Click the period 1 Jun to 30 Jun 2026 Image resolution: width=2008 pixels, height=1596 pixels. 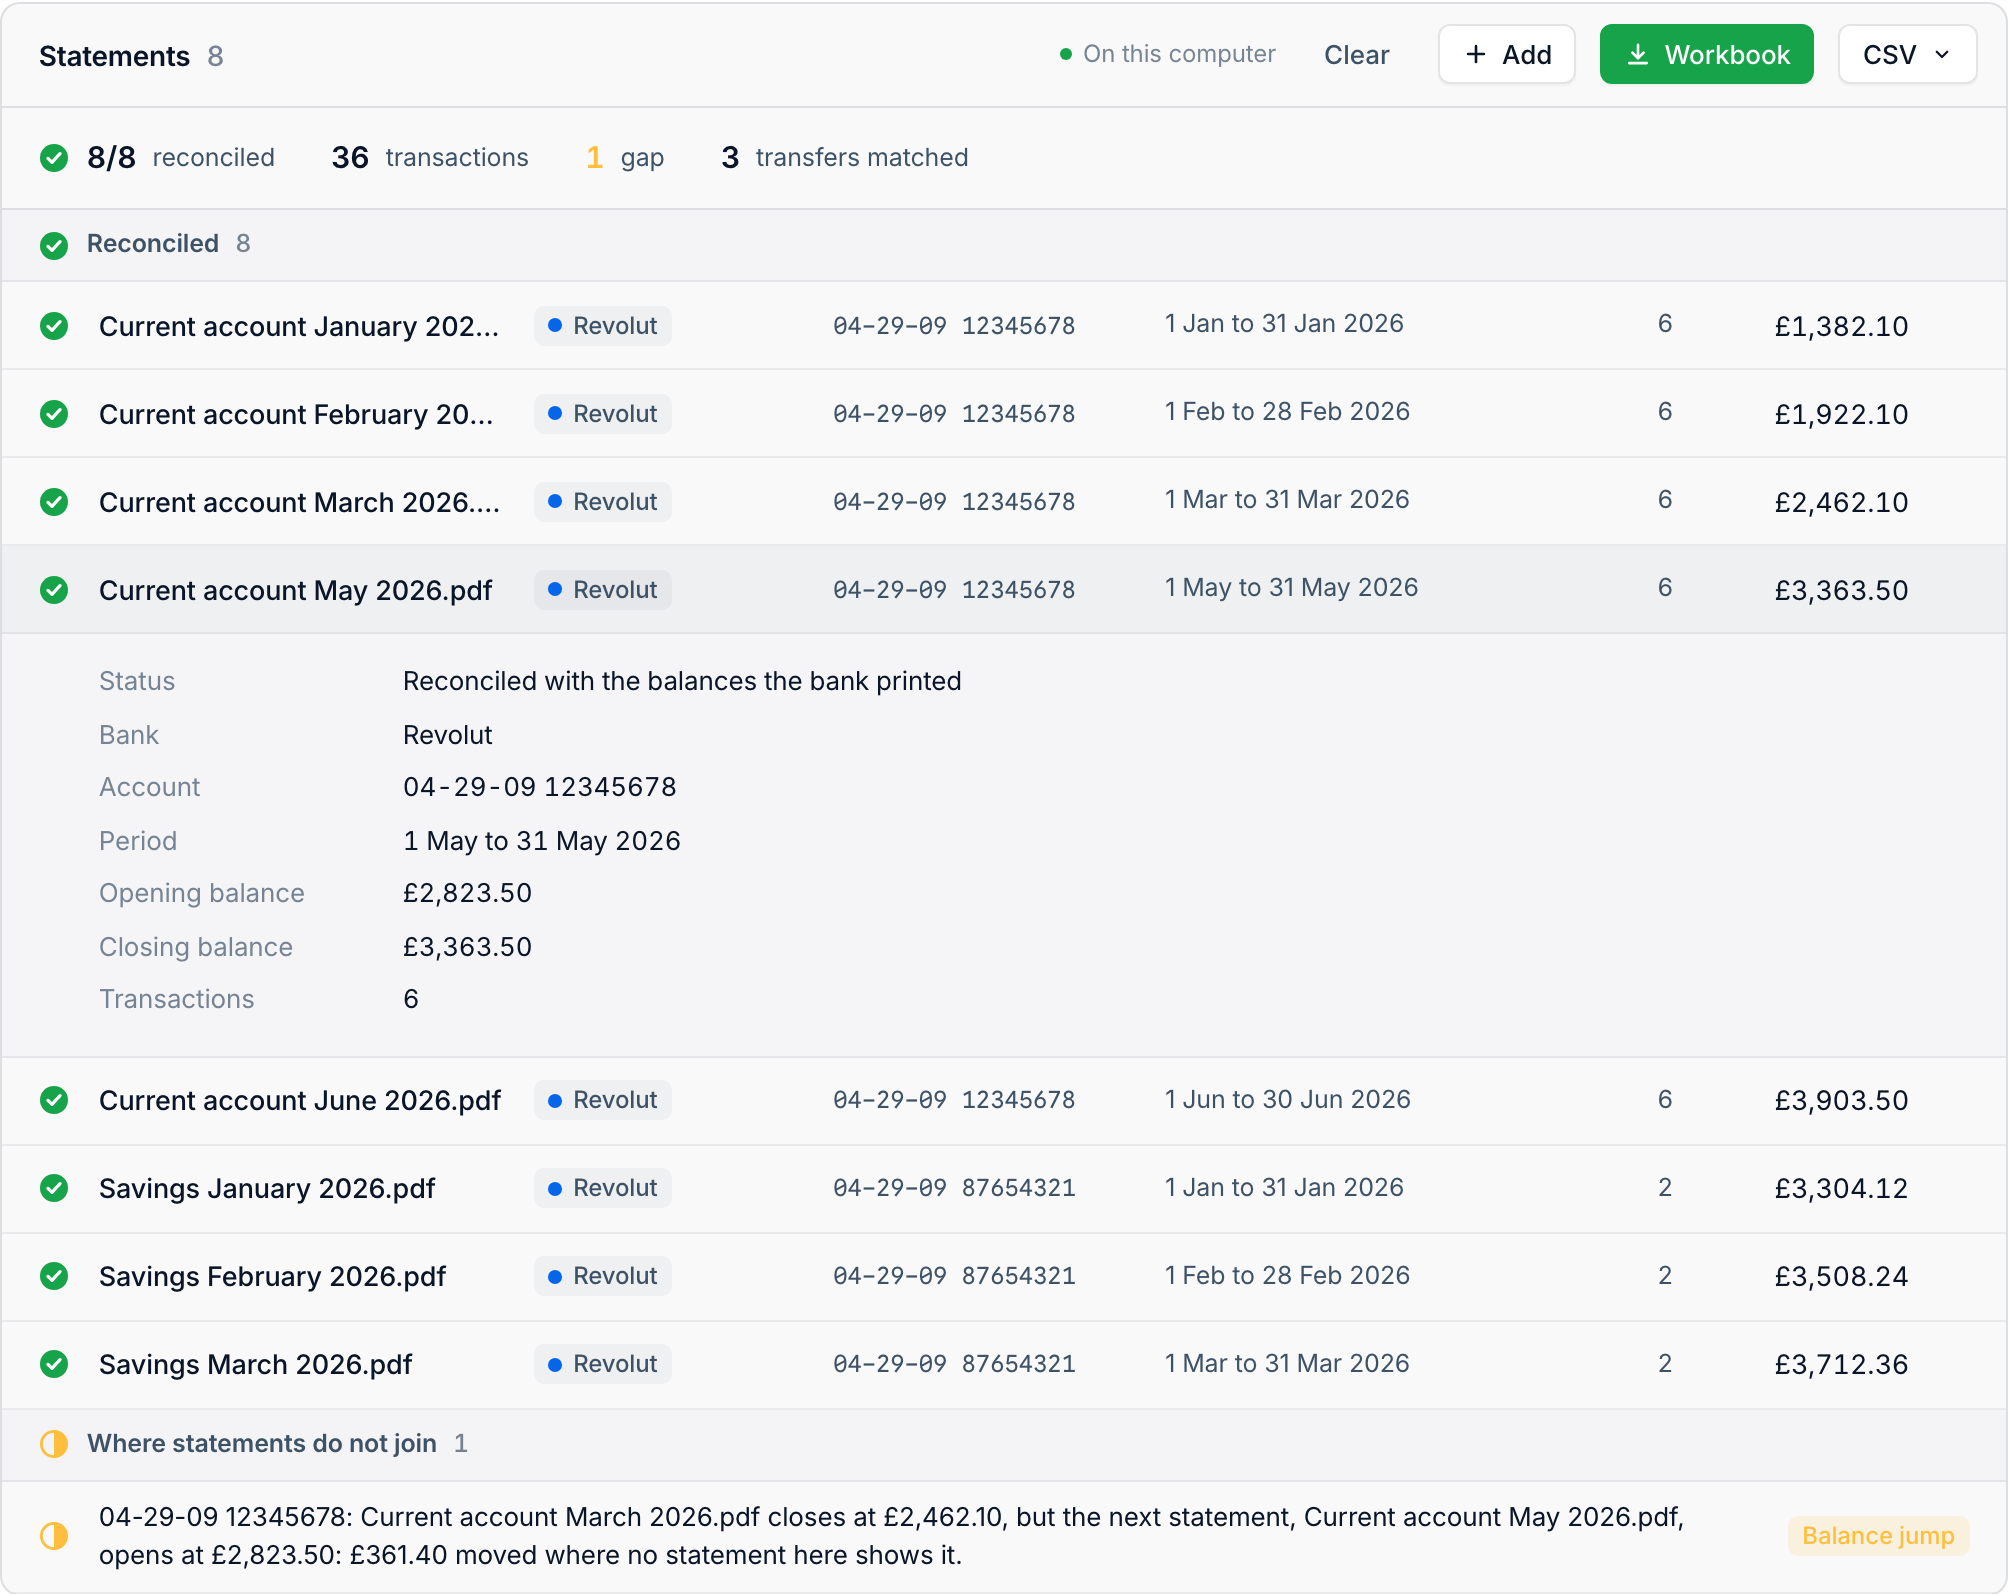(x=1287, y=1099)
